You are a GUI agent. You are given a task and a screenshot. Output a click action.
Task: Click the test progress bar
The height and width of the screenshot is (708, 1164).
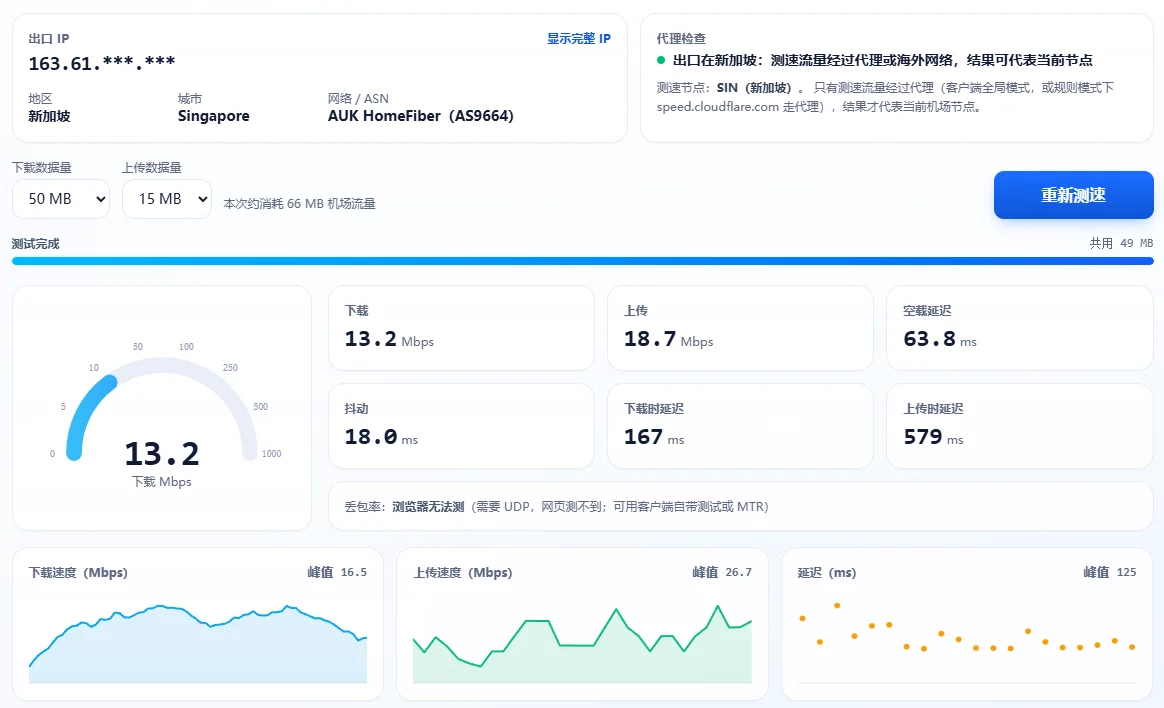click(583, 261)
